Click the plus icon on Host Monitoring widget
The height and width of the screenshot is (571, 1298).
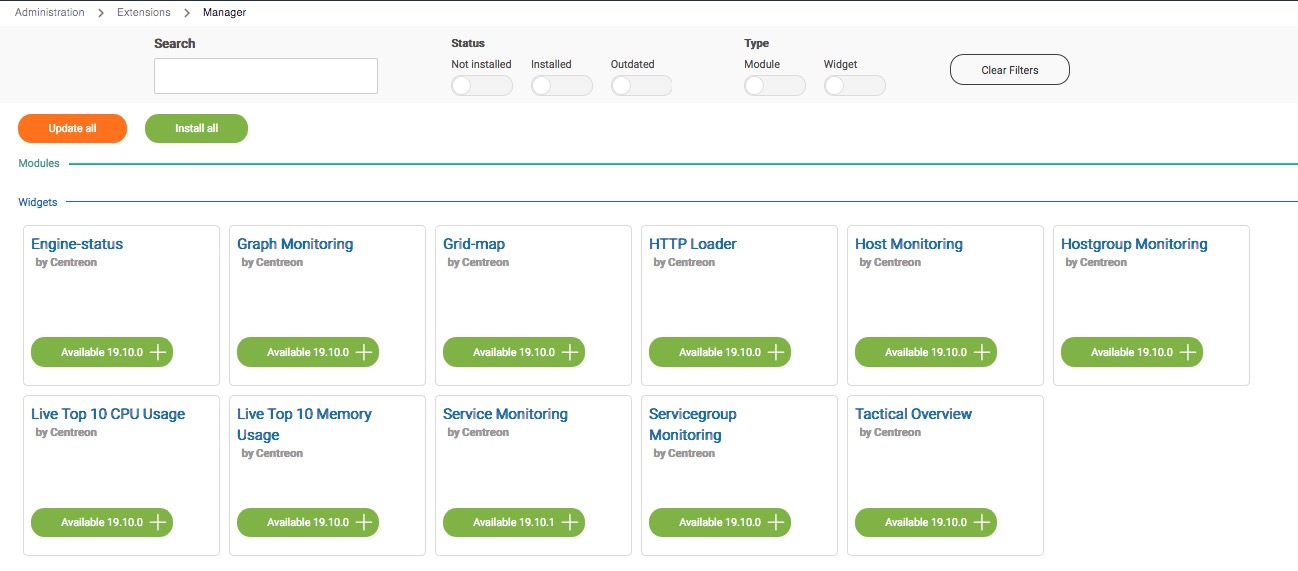(982, 352)
